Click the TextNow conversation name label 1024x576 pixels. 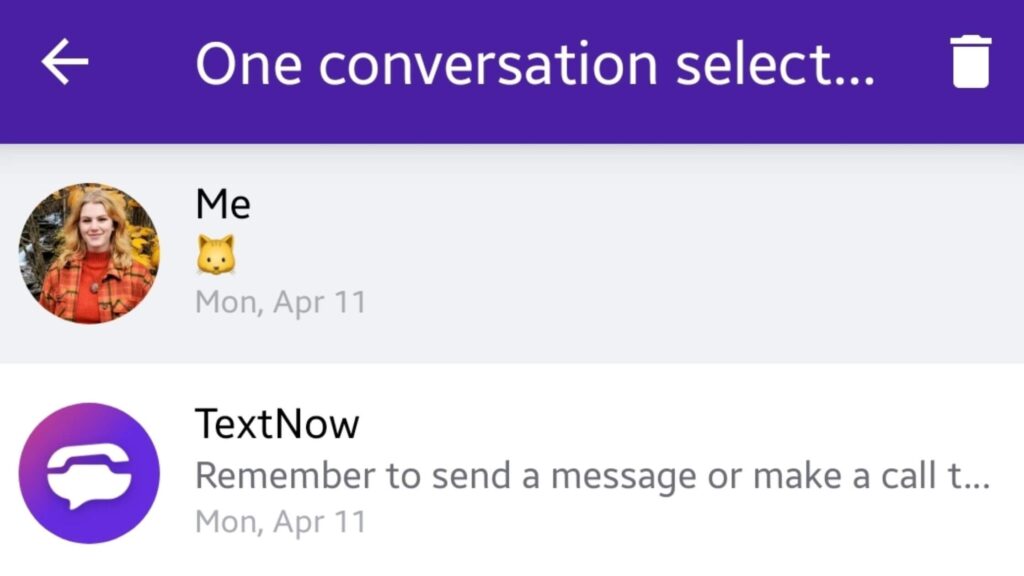click(277, 423)
